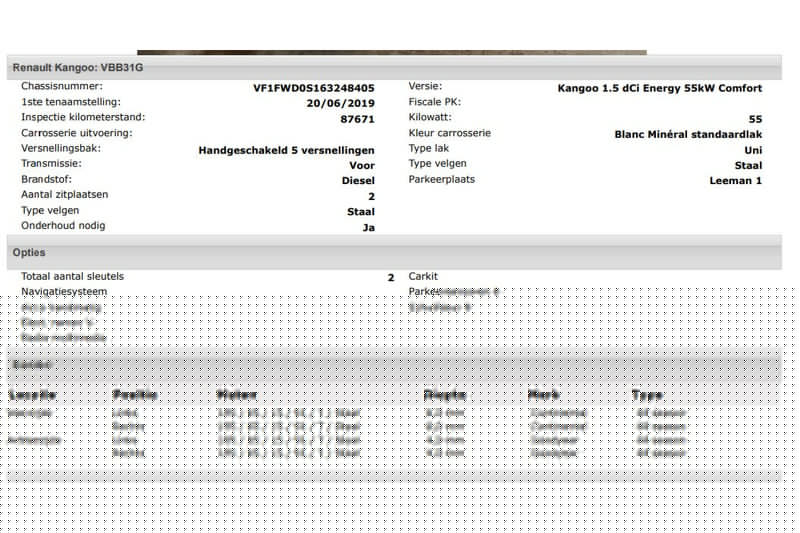Select 'Handgeschakeld 5 versnellingen' value
Image resolution: width=800 pixels, height=533 pixels.
(286, 150)
